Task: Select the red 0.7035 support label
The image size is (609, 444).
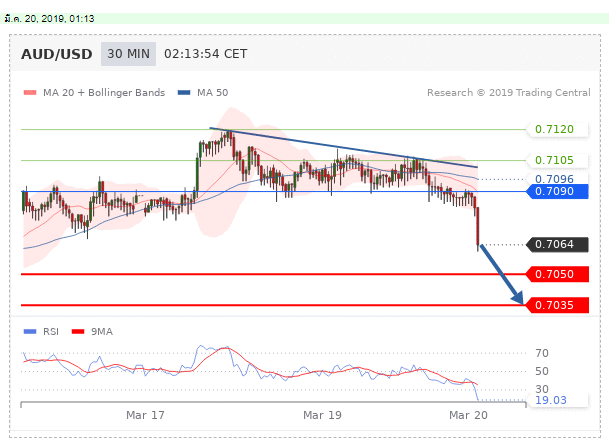Action: point(557,305)
